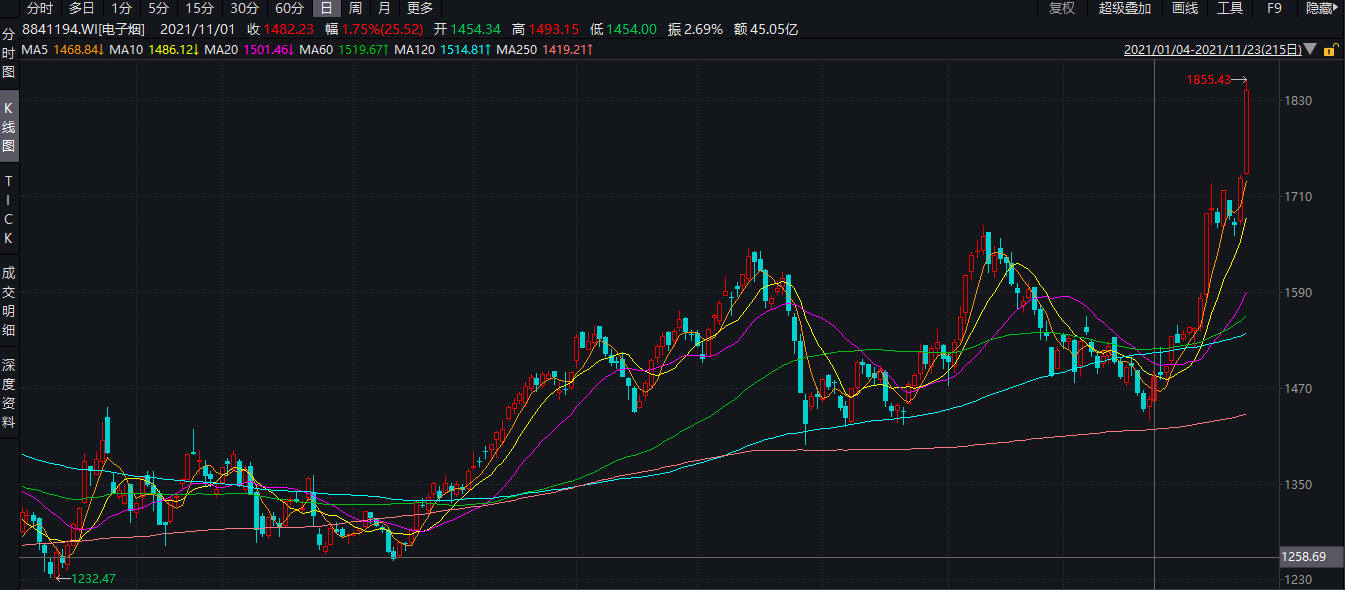The image size is (1345, 590).
Task: Select the 30分 period
Action: (x=244, y=8)
